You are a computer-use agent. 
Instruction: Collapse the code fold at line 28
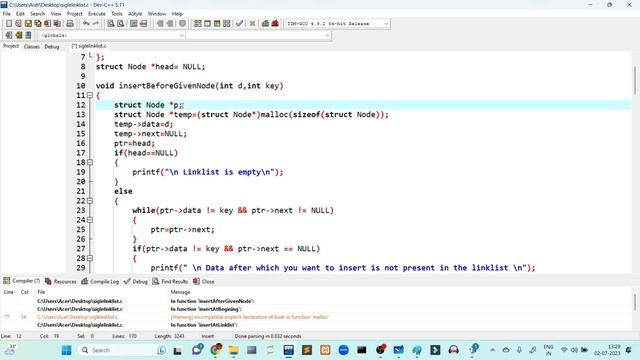pos(90,258)
